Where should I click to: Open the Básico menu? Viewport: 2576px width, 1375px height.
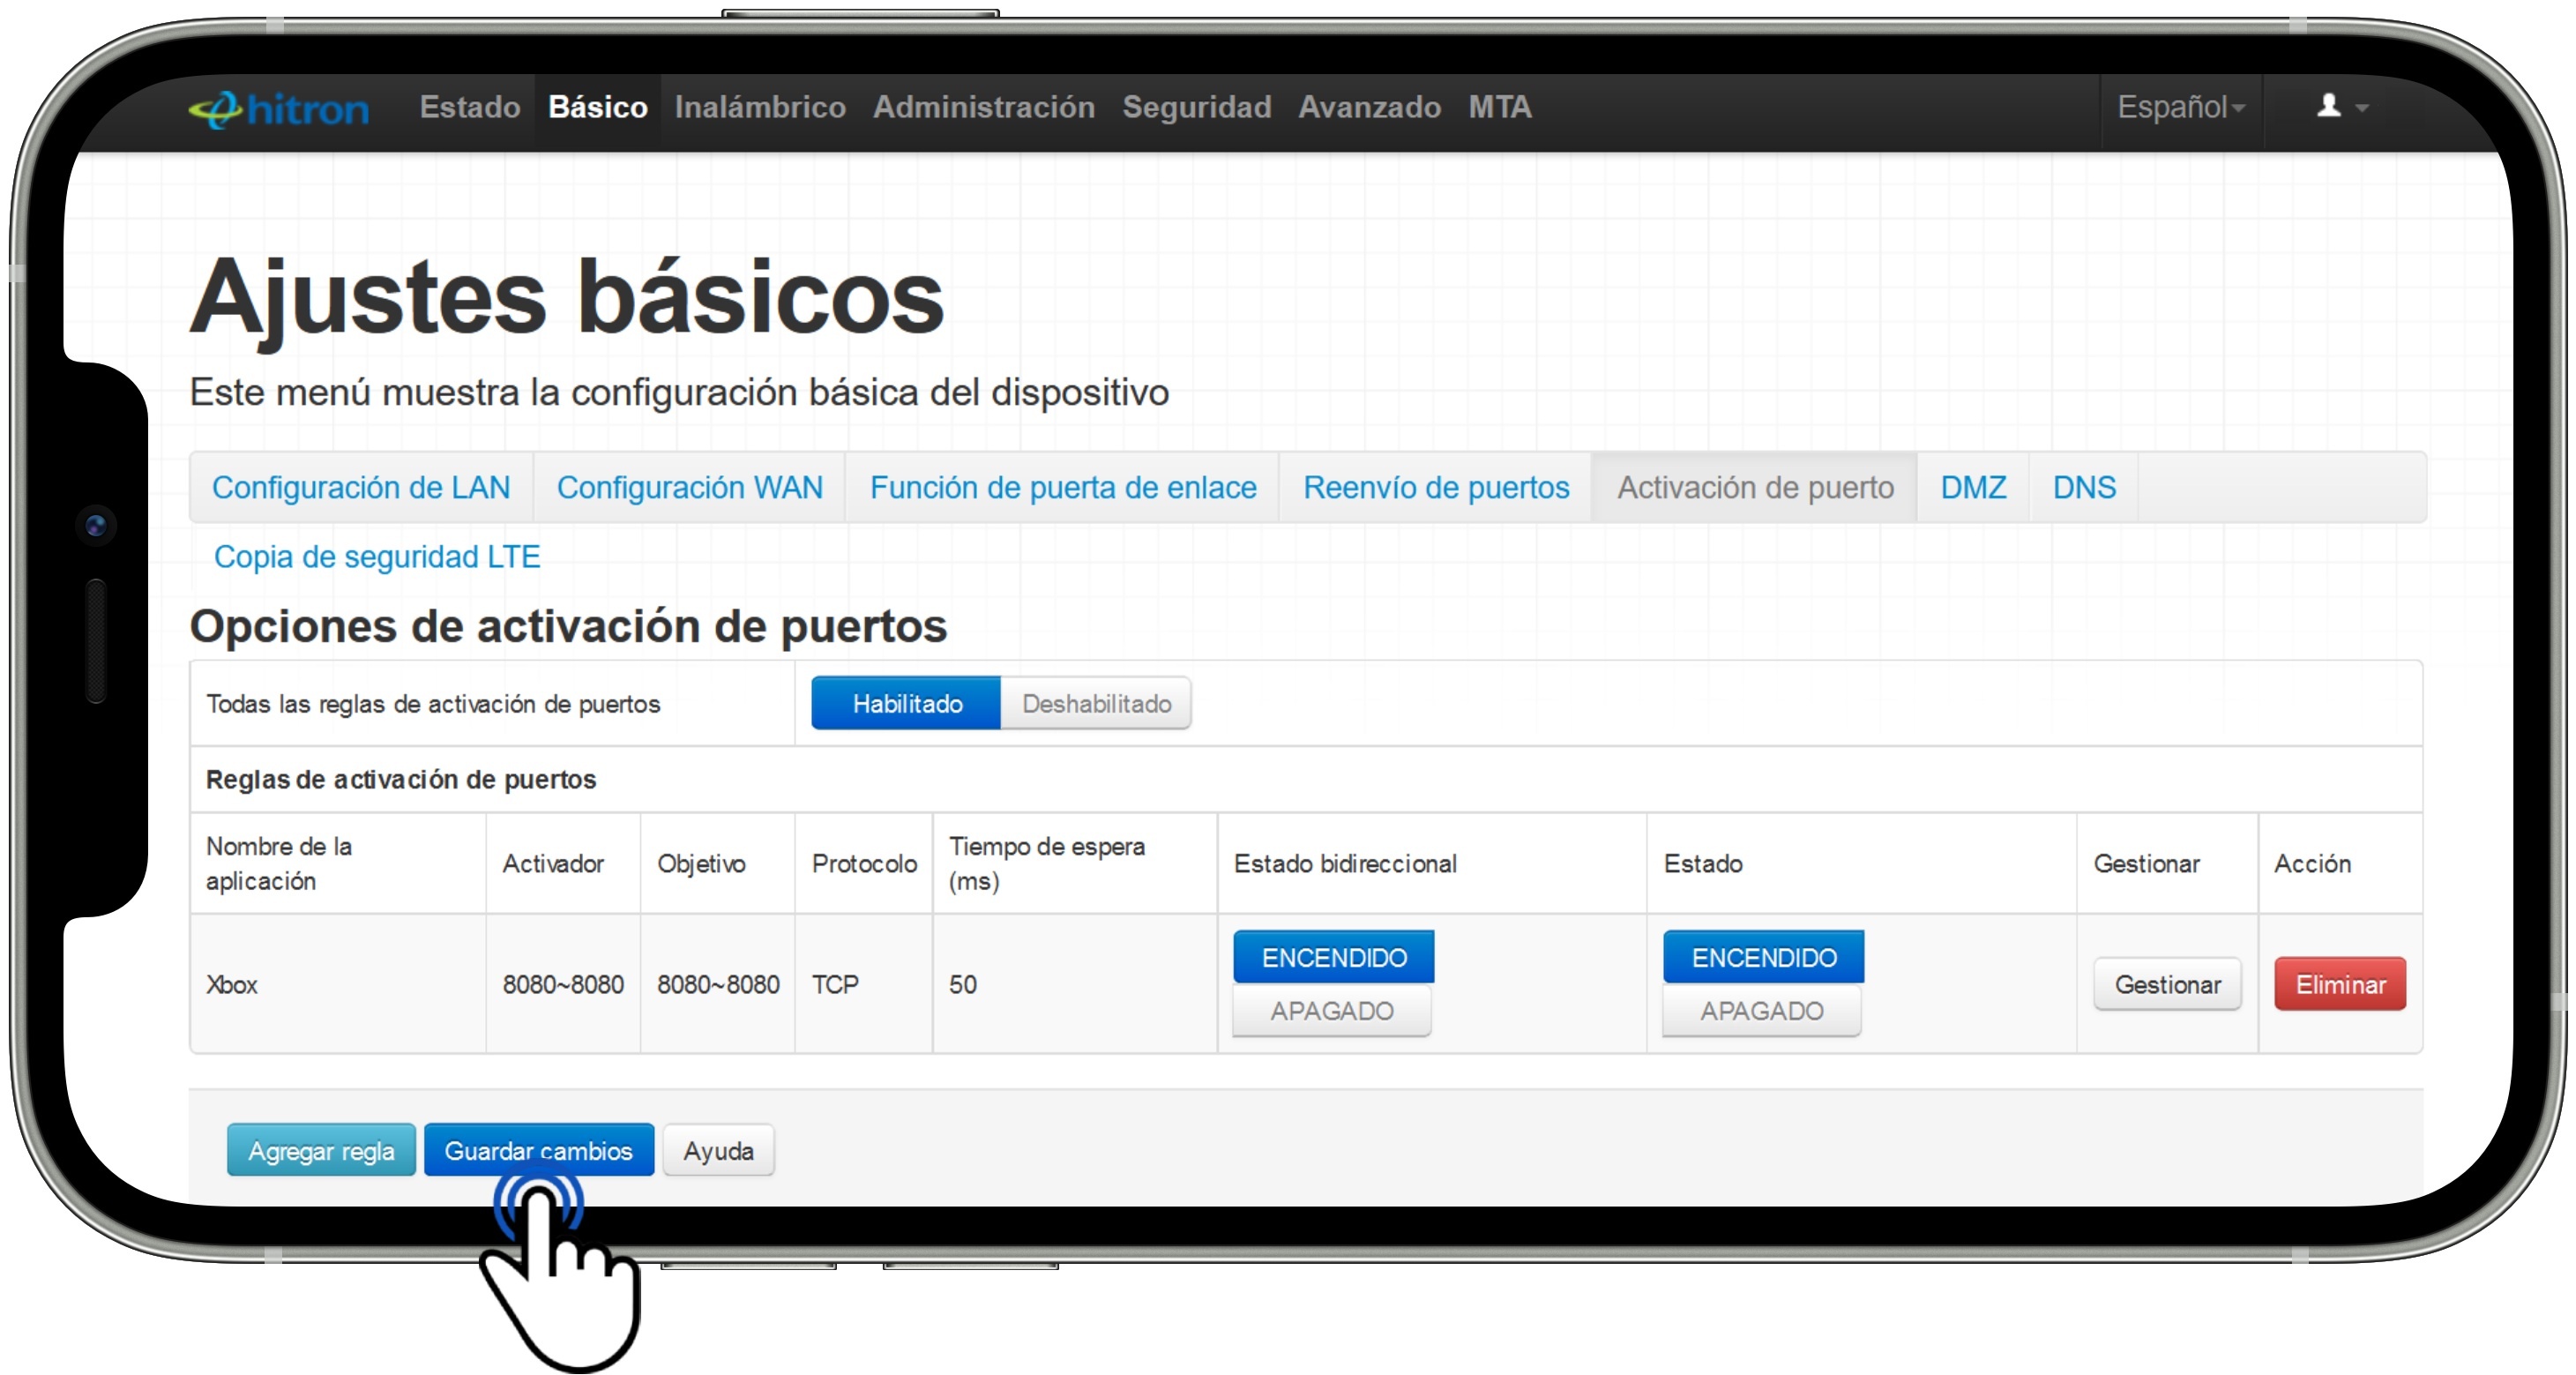tap(597, 107)
